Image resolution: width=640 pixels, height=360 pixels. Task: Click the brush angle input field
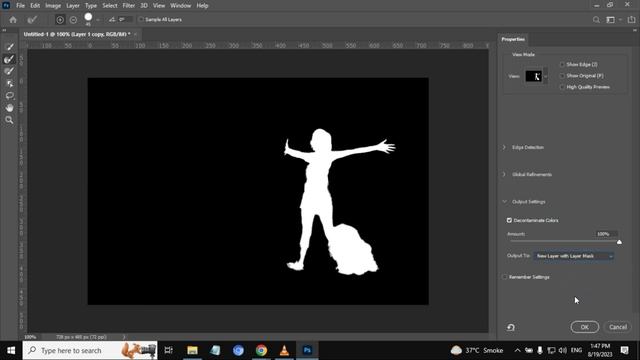(x=126, y=19)
